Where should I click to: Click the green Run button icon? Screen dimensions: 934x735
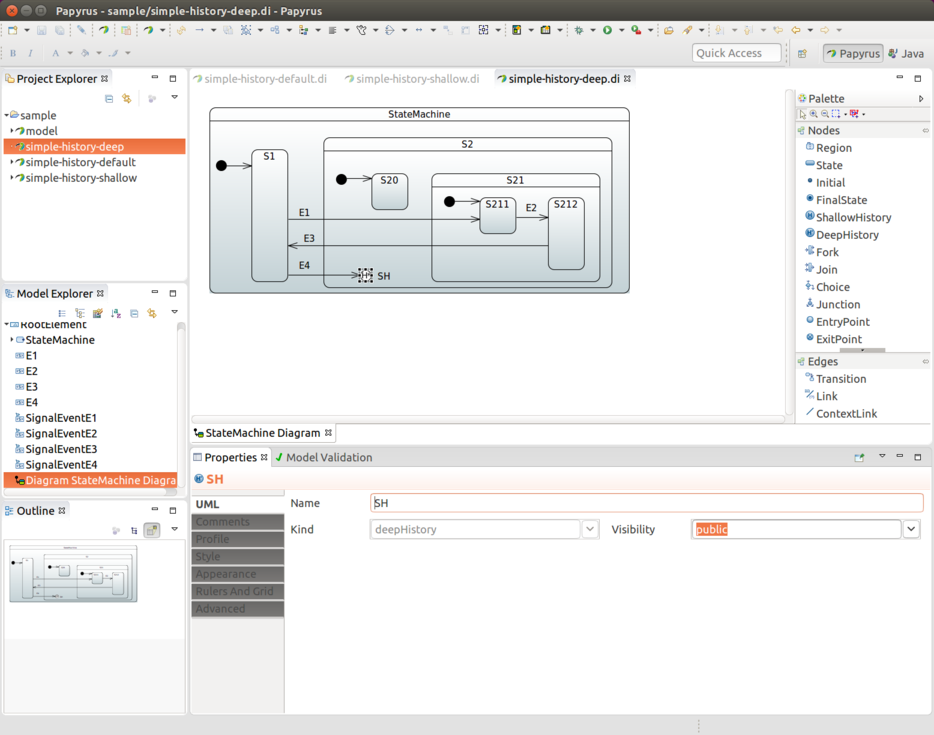click(x=607, y=30)
